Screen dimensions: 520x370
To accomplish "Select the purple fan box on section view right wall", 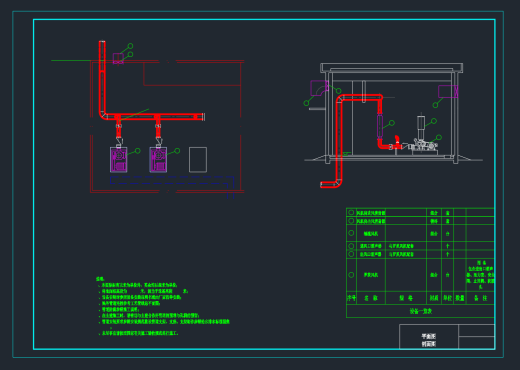I will [x=448, y=92].
